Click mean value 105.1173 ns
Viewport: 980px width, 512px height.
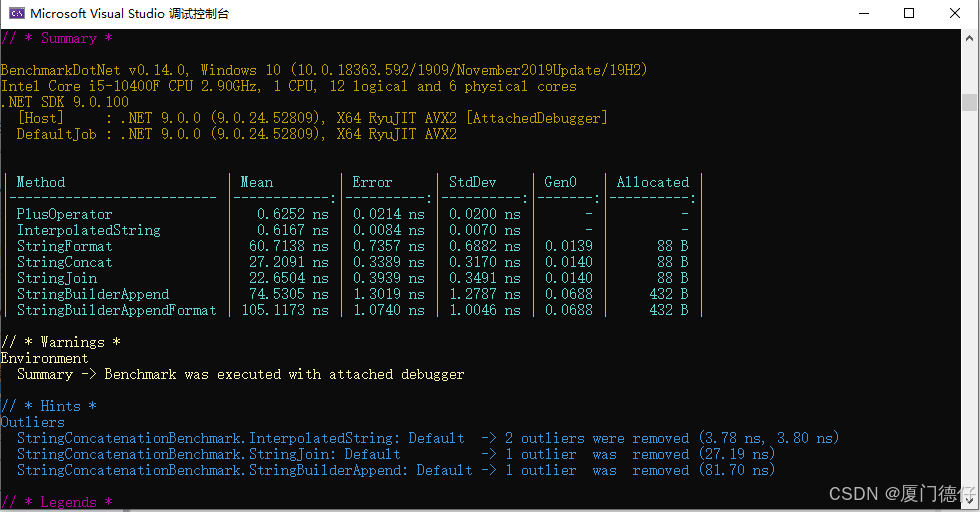285,310
